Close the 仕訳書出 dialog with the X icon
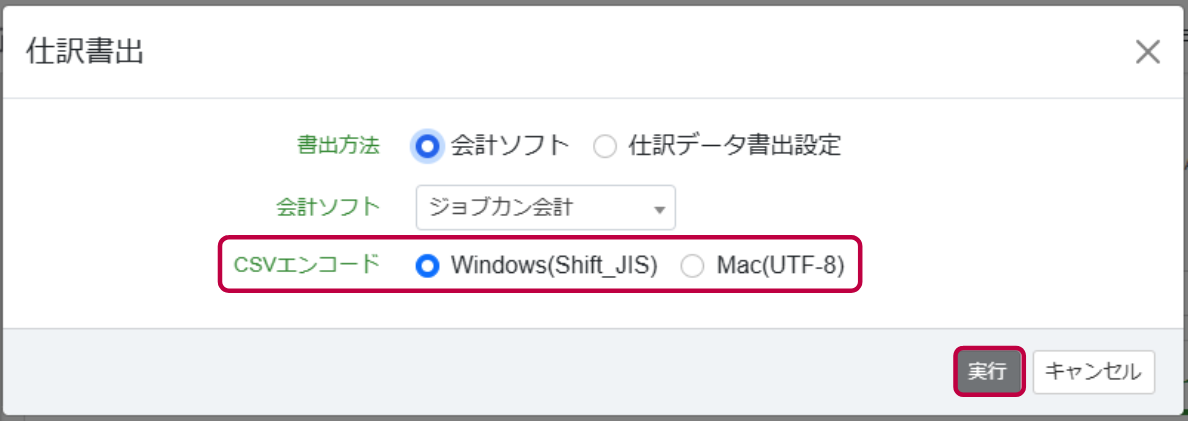1188x421 pixels. click(1148, 52)
